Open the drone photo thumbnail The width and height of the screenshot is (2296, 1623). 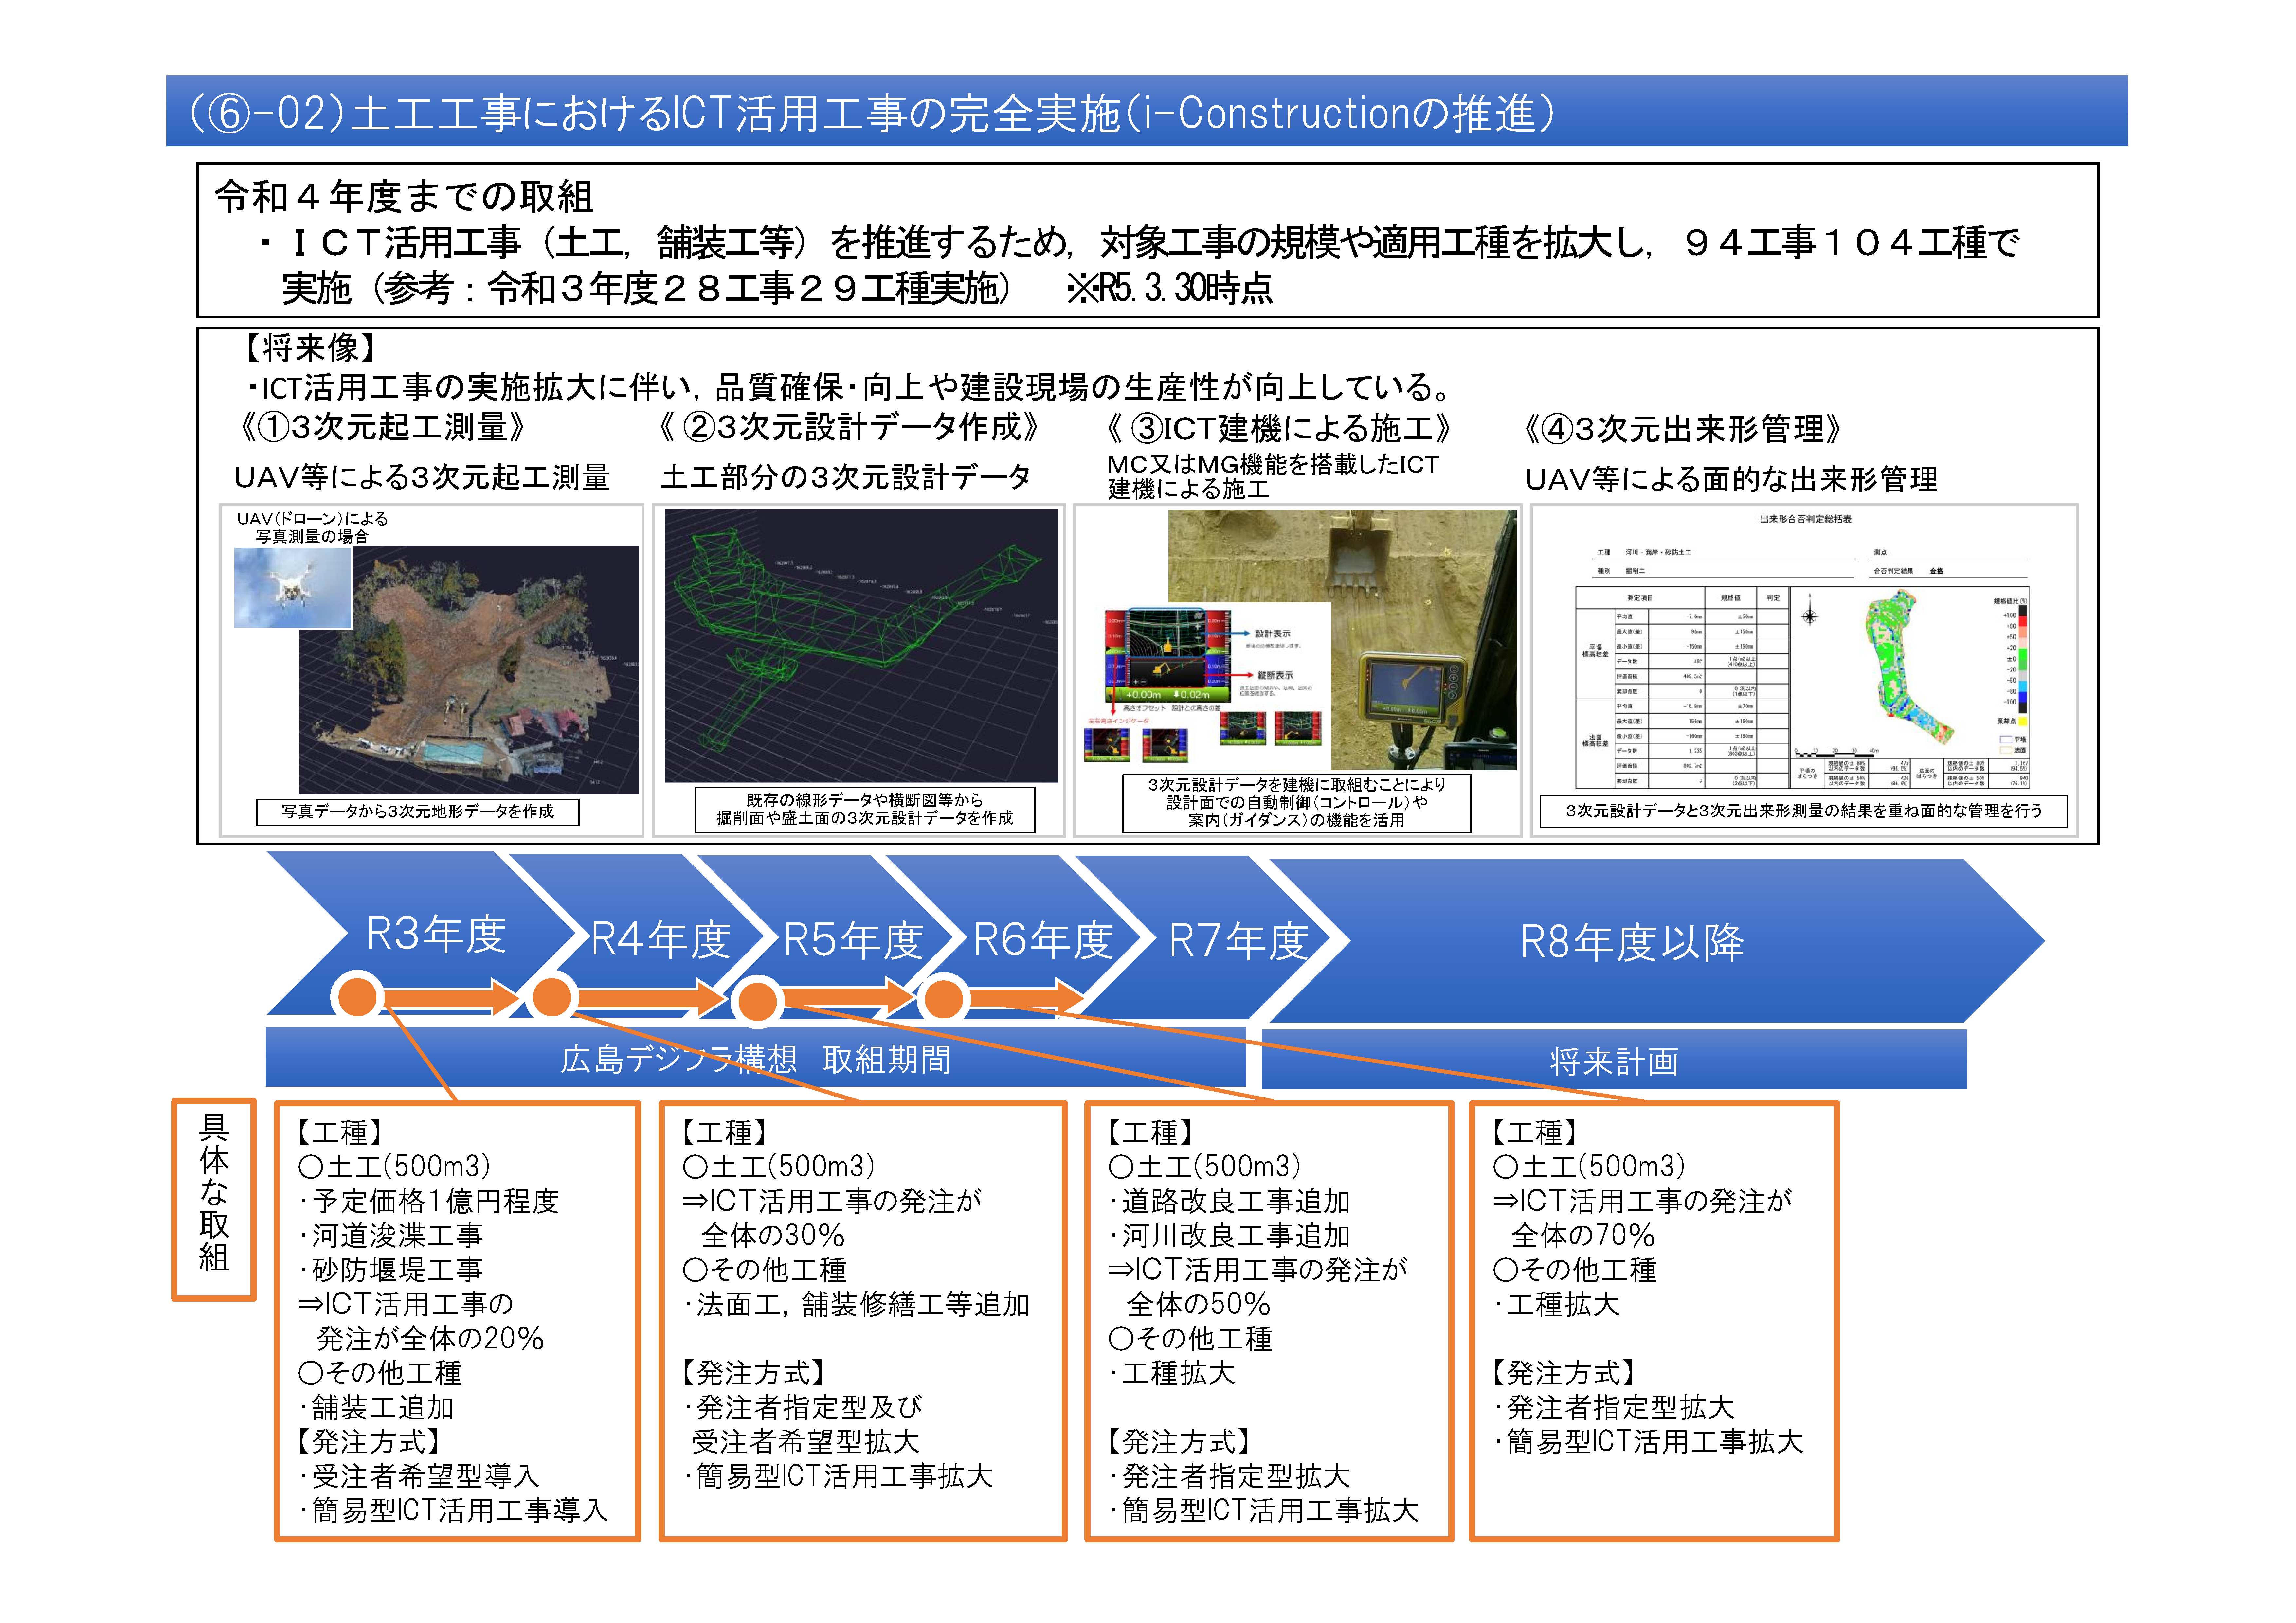[293, 588]
